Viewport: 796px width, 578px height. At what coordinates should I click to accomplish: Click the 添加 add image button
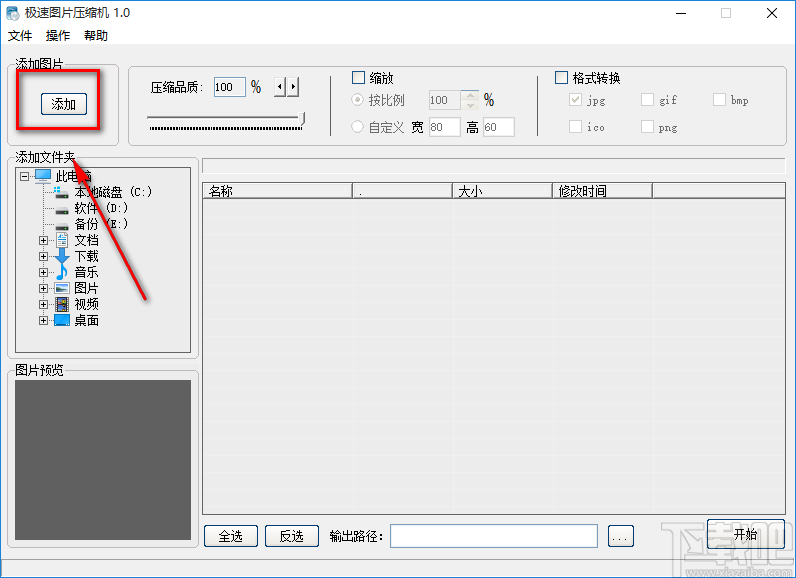[x=64, y=104]
